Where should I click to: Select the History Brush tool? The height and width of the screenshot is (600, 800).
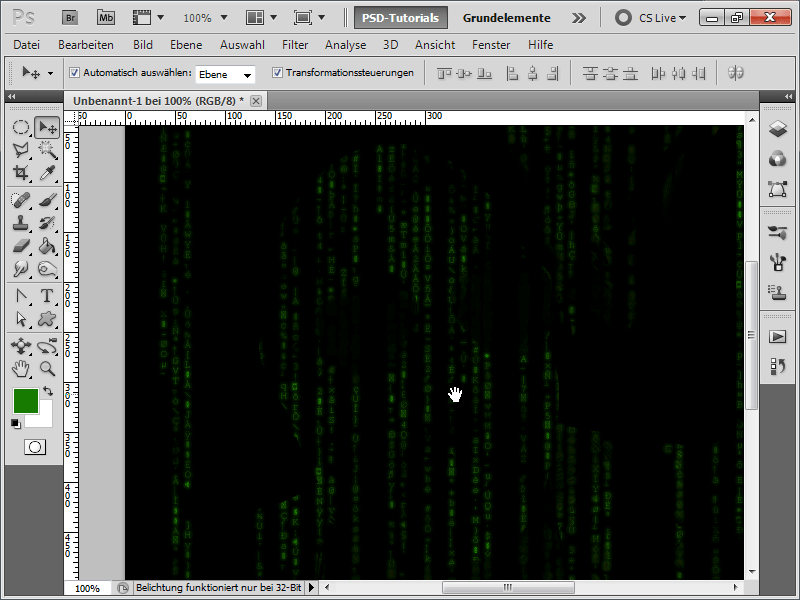click(47, 223)
